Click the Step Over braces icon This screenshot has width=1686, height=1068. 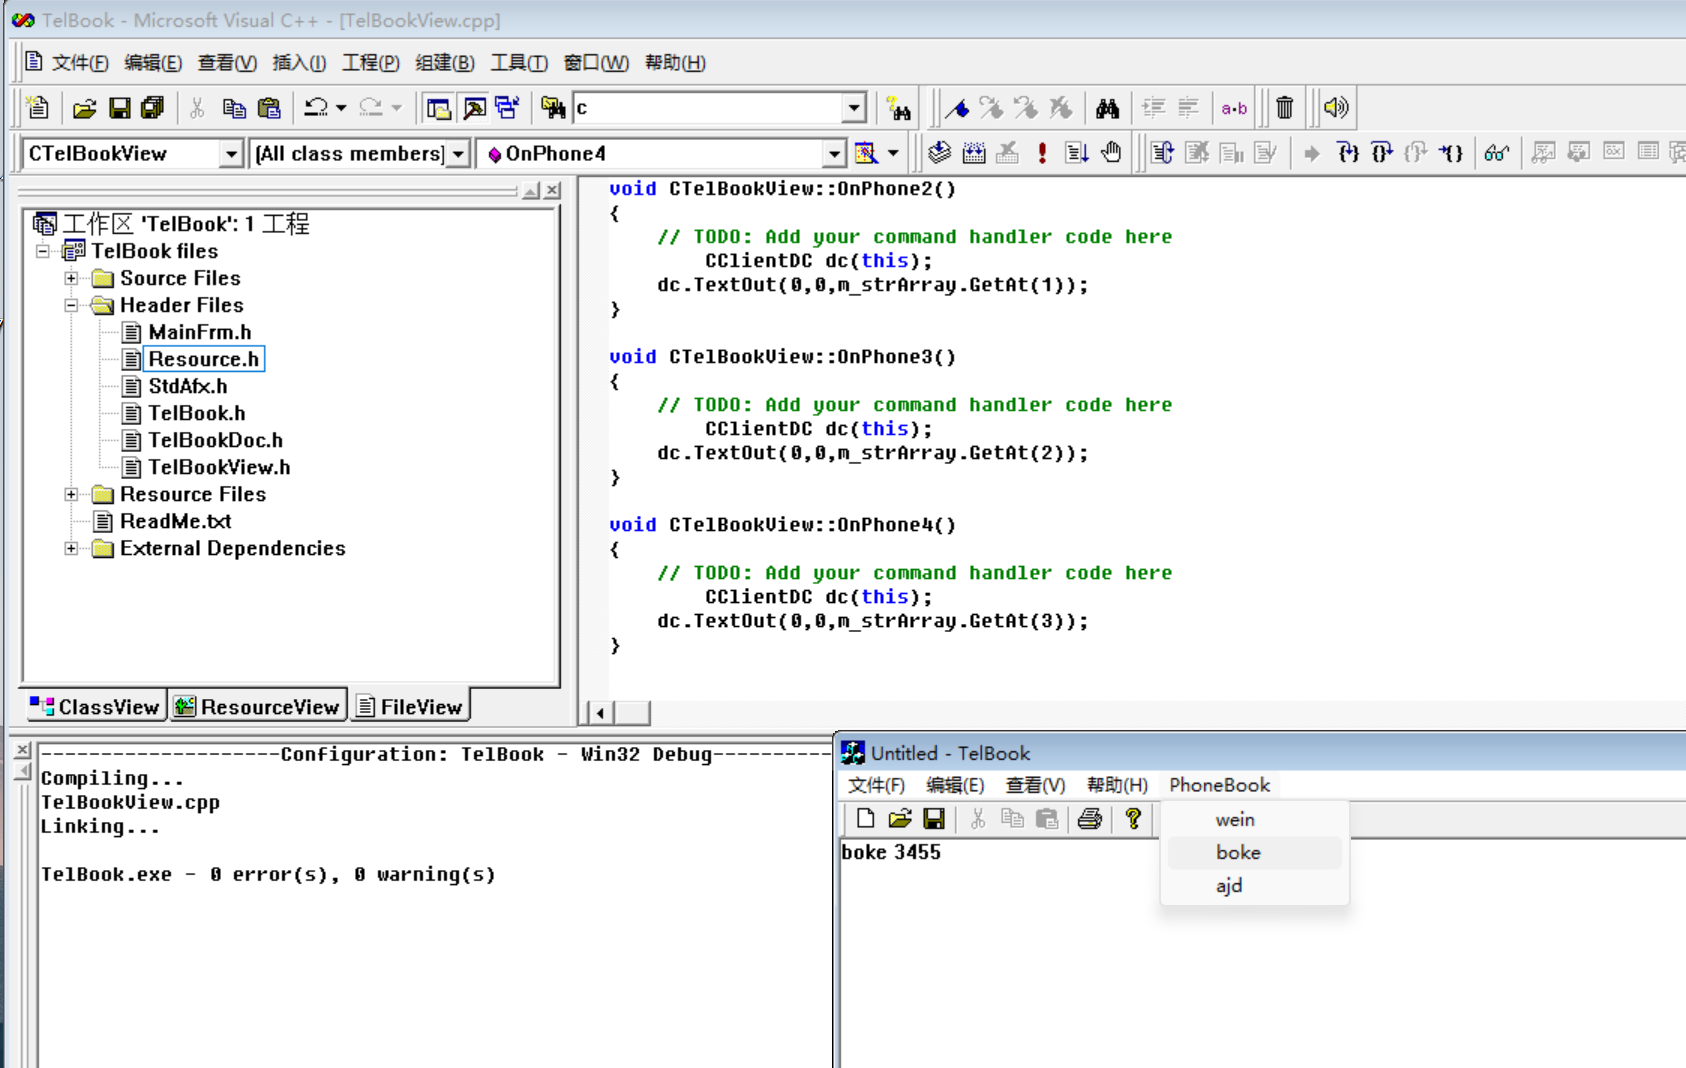tap(1382, 153)
